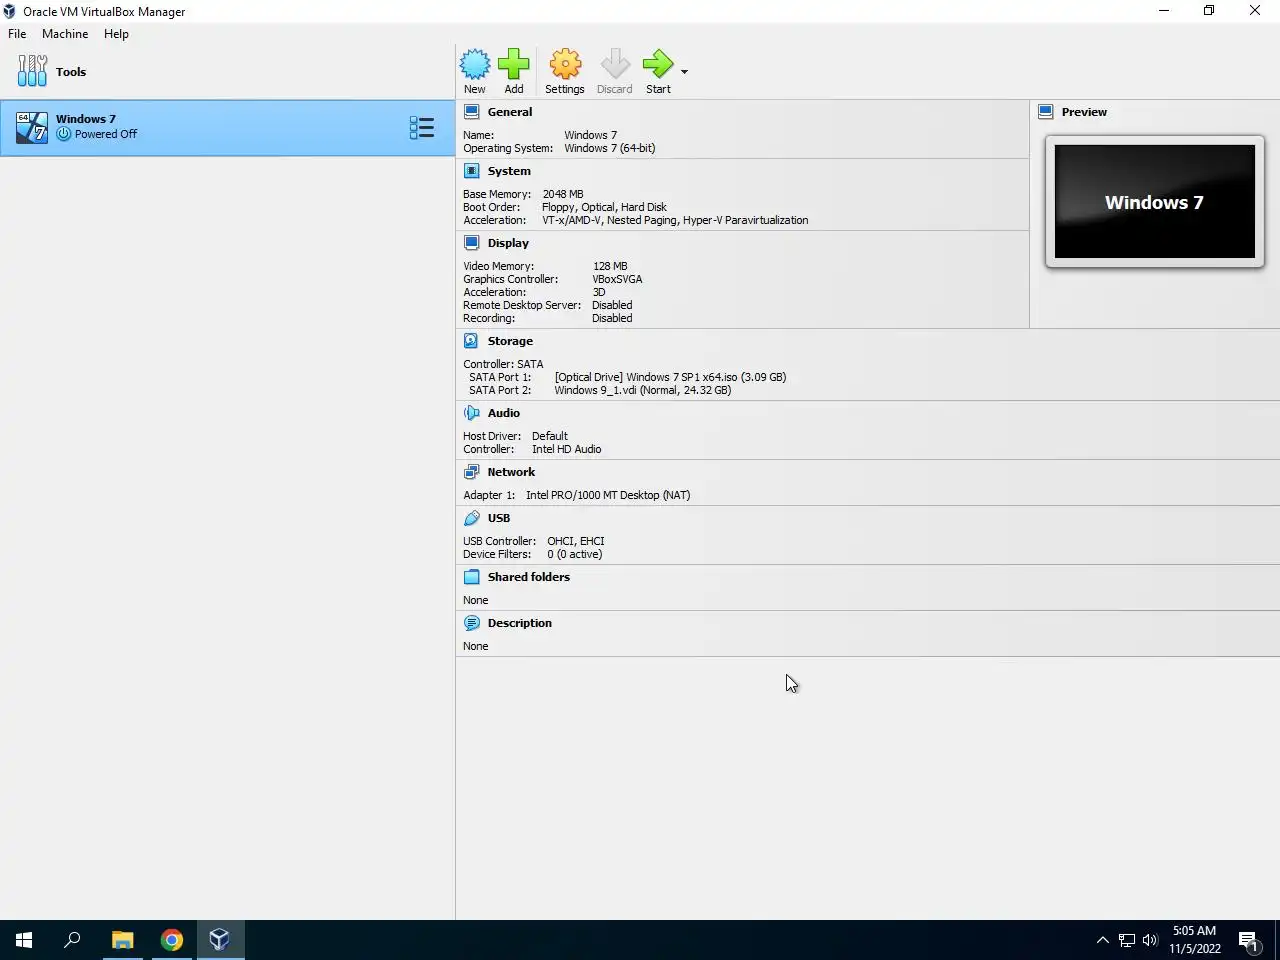Click the New virtual machine icon

475,65
